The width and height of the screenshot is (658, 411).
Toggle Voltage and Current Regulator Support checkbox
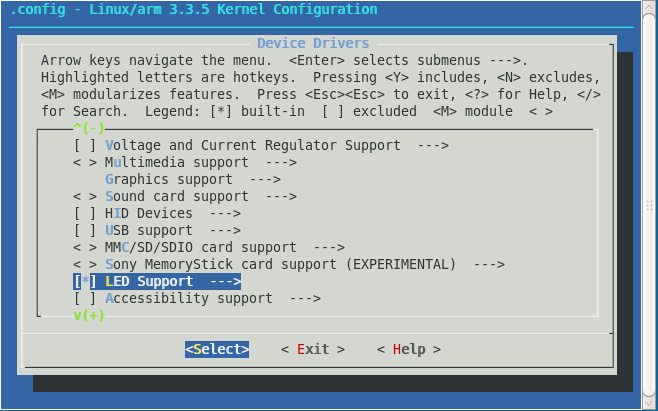pyautogui.click(x=85, y=146)
